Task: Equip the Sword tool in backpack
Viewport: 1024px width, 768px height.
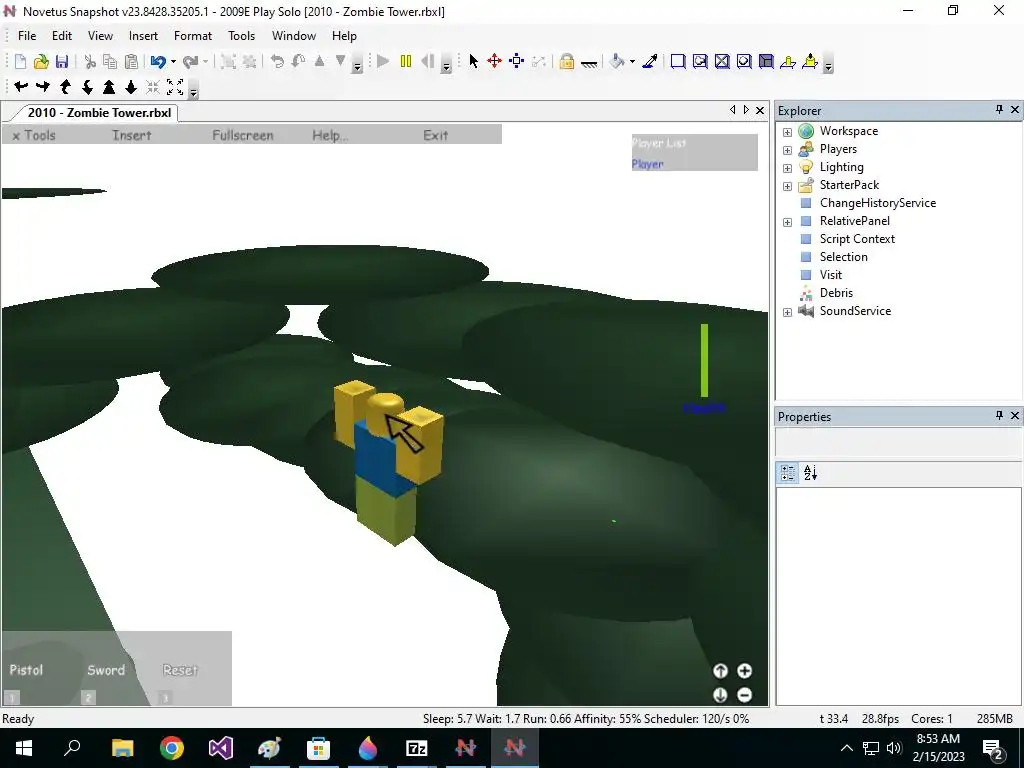Action: 106,670
